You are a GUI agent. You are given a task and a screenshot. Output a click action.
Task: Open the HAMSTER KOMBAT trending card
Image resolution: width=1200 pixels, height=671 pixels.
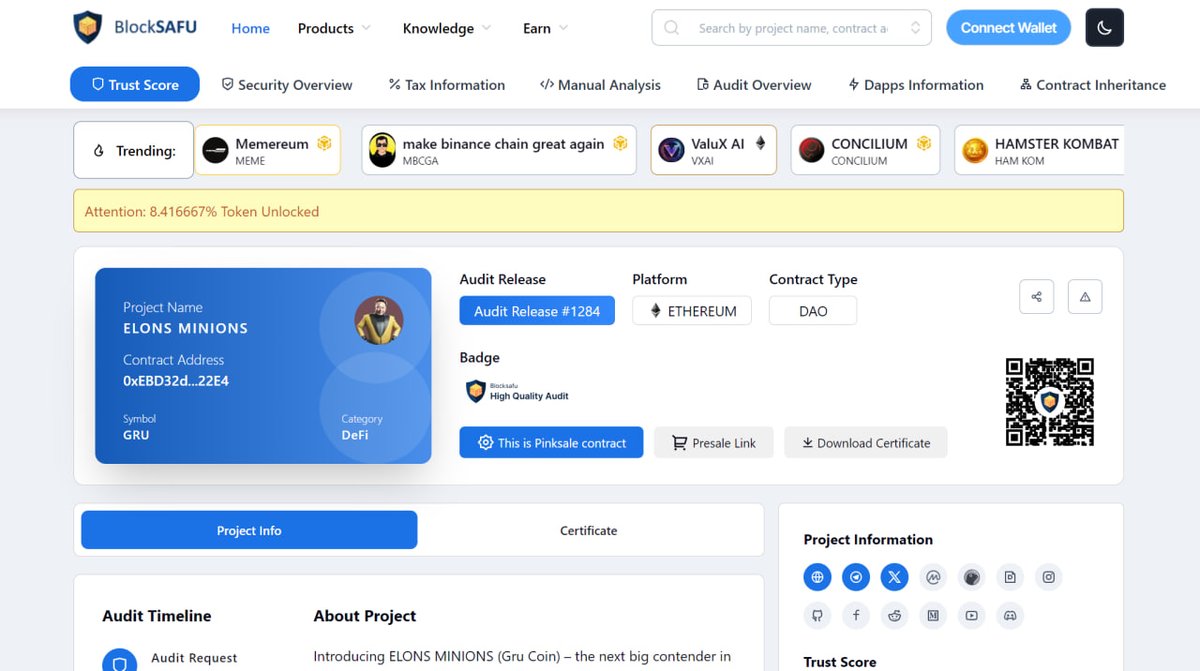point(1039,150)
